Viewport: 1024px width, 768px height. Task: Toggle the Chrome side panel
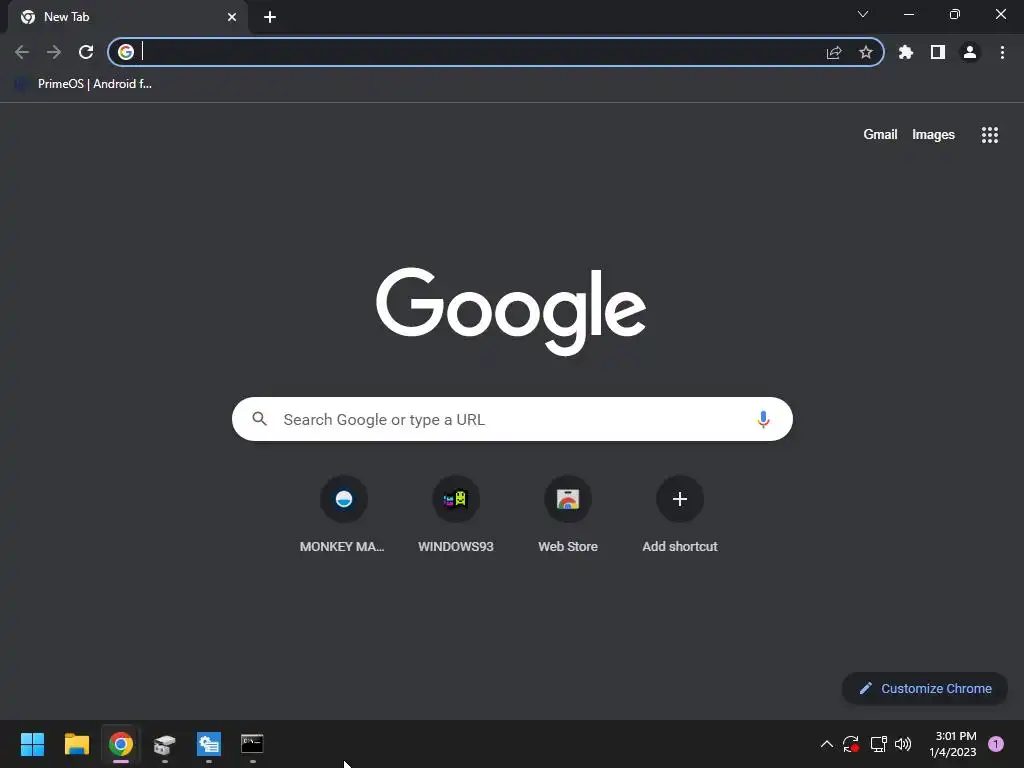point(938,52)
